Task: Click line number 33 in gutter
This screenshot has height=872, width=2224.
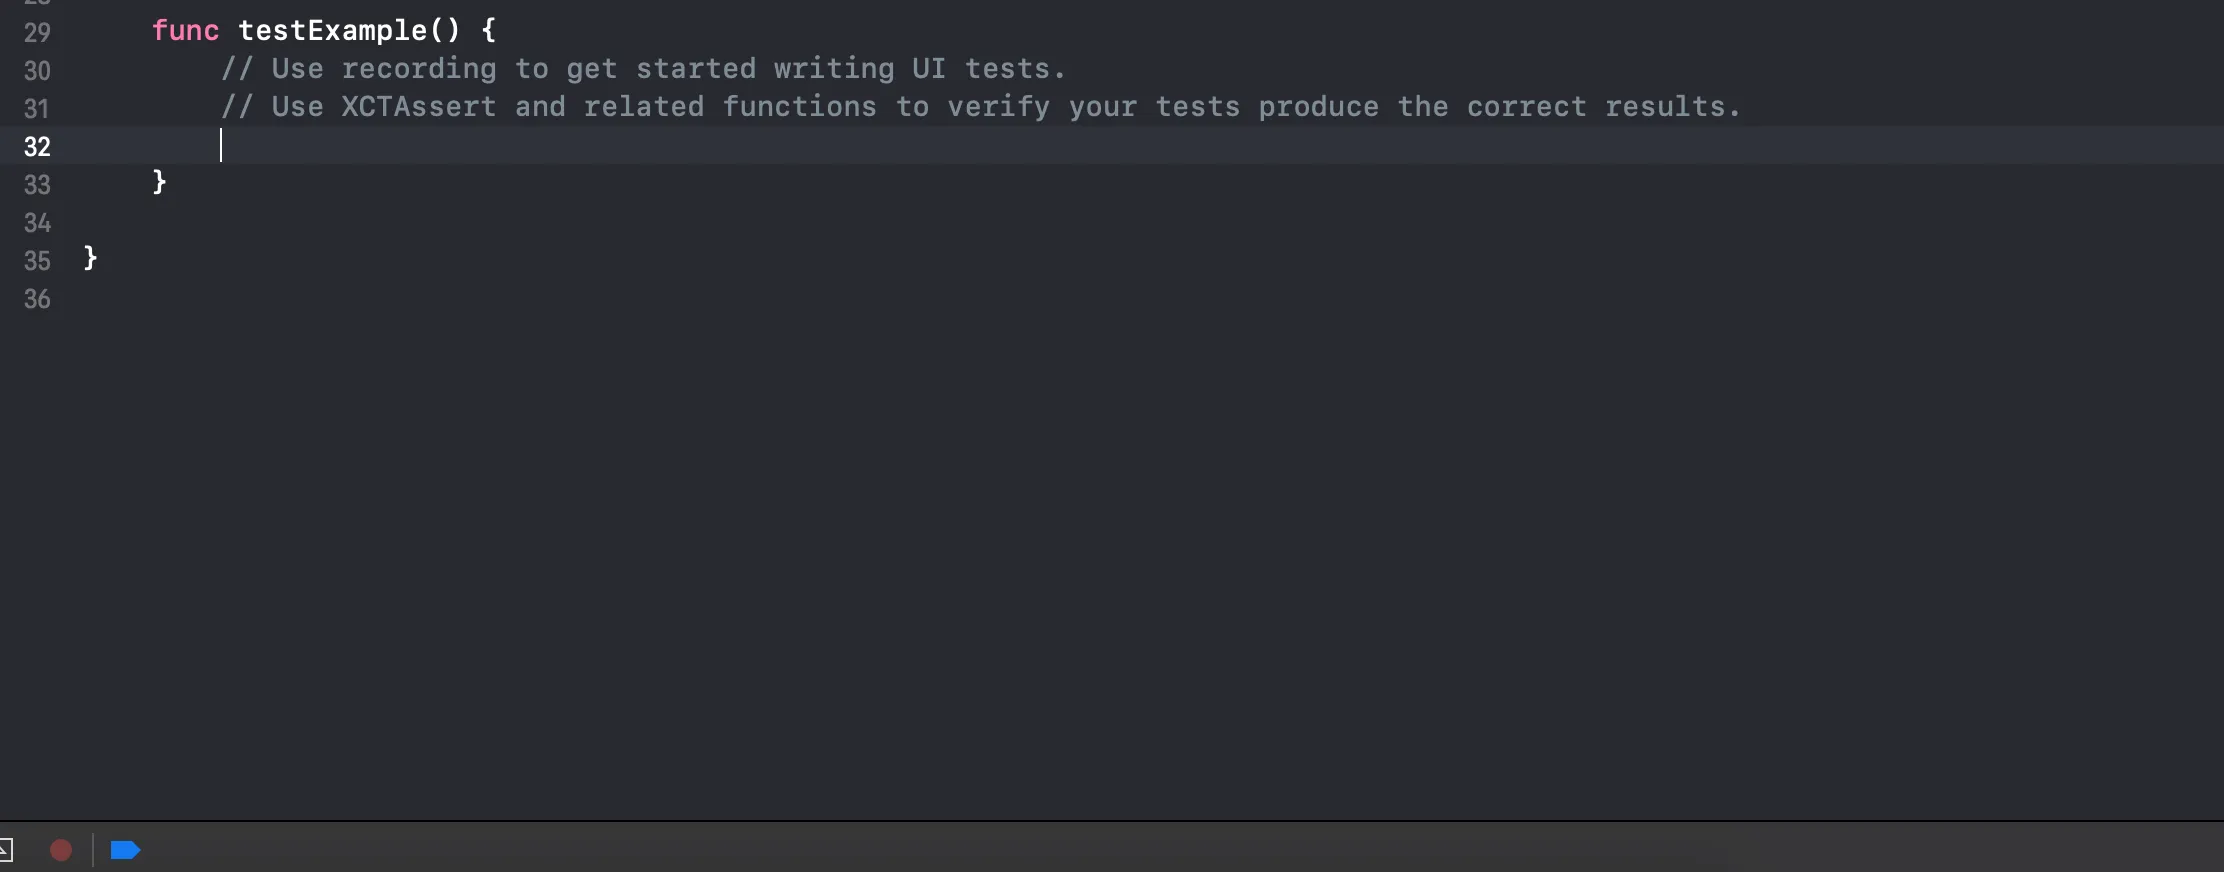Action: click(x=37, y=185)
